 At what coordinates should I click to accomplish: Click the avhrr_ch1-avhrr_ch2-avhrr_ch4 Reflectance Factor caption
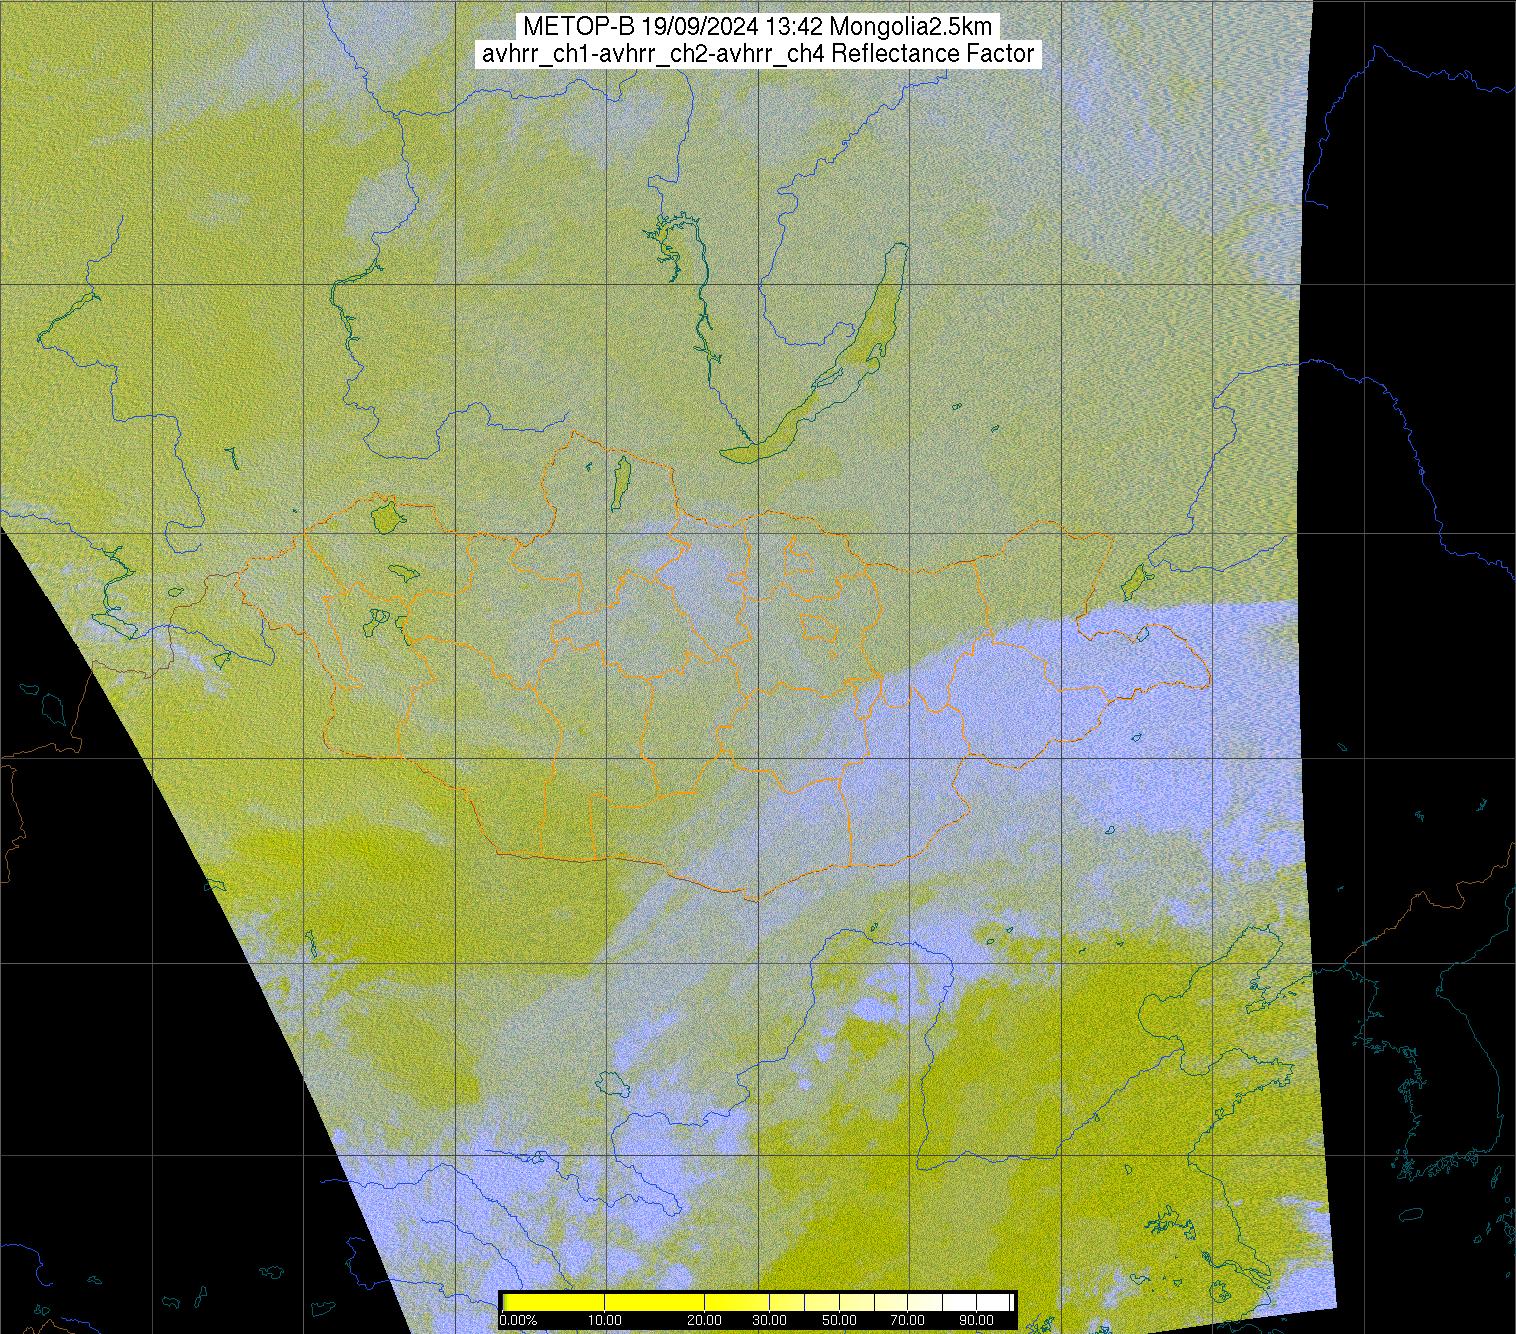click(x=757, y=54)
